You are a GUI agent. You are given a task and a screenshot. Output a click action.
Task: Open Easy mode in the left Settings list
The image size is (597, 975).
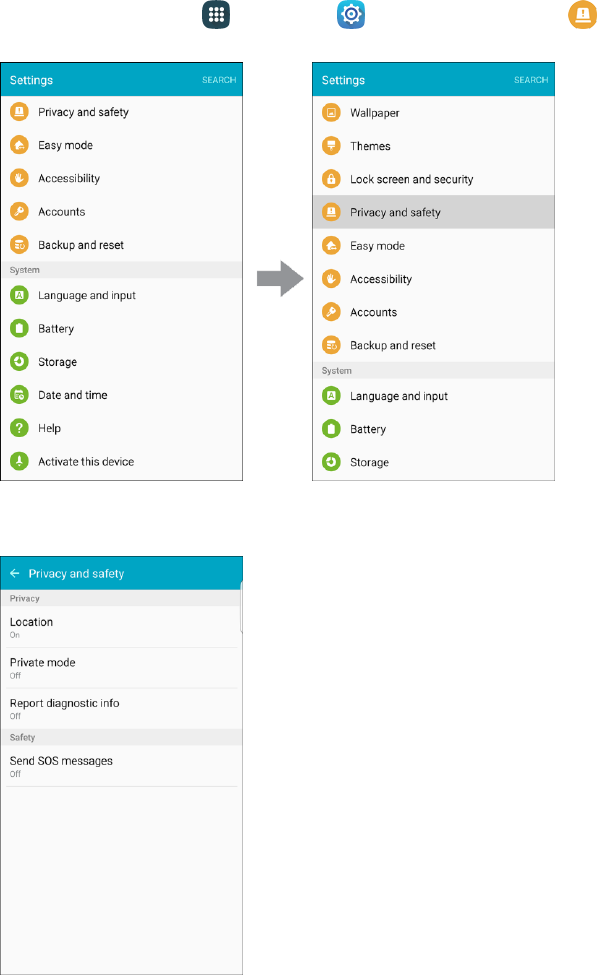pos(121,145)
